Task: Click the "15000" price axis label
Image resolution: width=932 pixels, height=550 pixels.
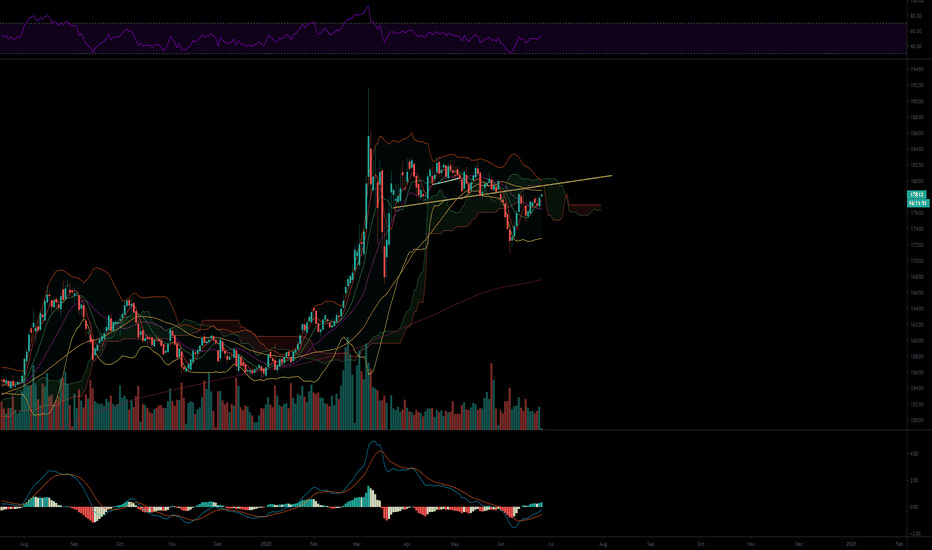Action: coord(917,420)
